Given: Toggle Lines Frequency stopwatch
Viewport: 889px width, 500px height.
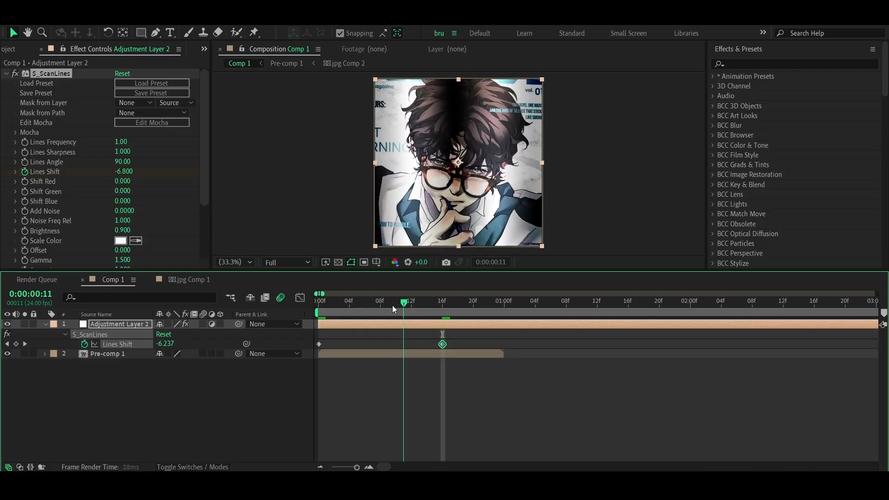Looking at the screenshot, I should (24, 142).
